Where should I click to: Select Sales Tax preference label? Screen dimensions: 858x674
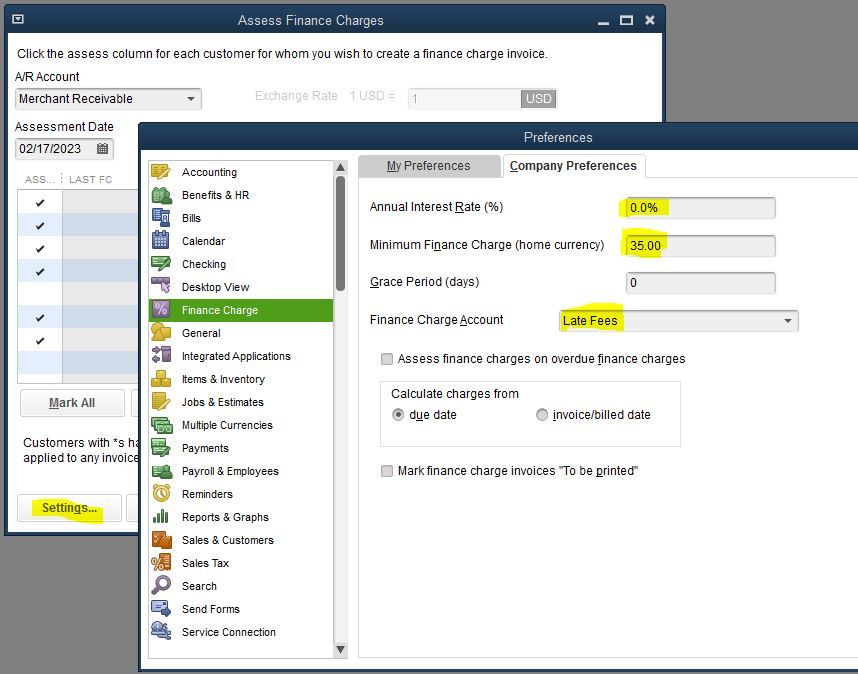(x=205, y=563)
